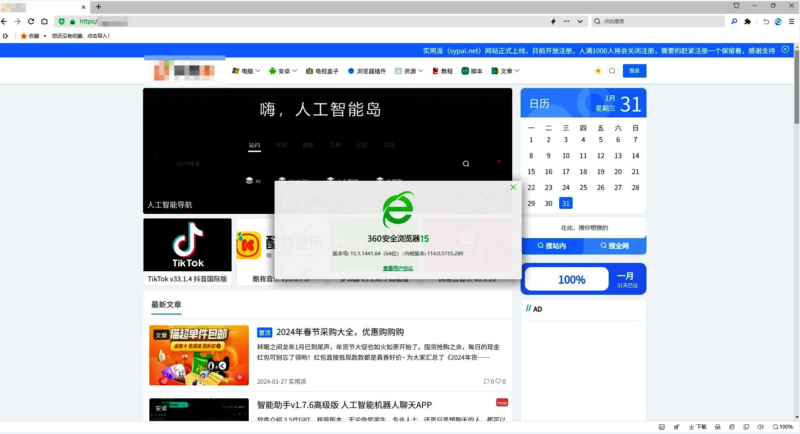Click the status bar speaker mute icon
Viewport: 800px width, 434px height.
760,427
